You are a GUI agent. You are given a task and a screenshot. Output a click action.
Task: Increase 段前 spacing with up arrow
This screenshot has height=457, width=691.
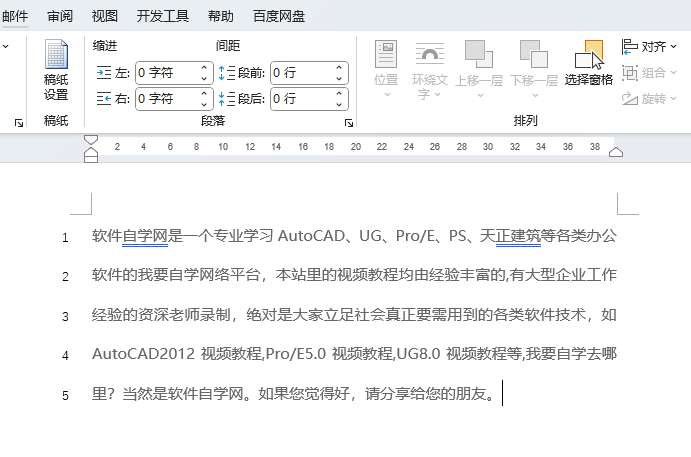click(339, 68)
